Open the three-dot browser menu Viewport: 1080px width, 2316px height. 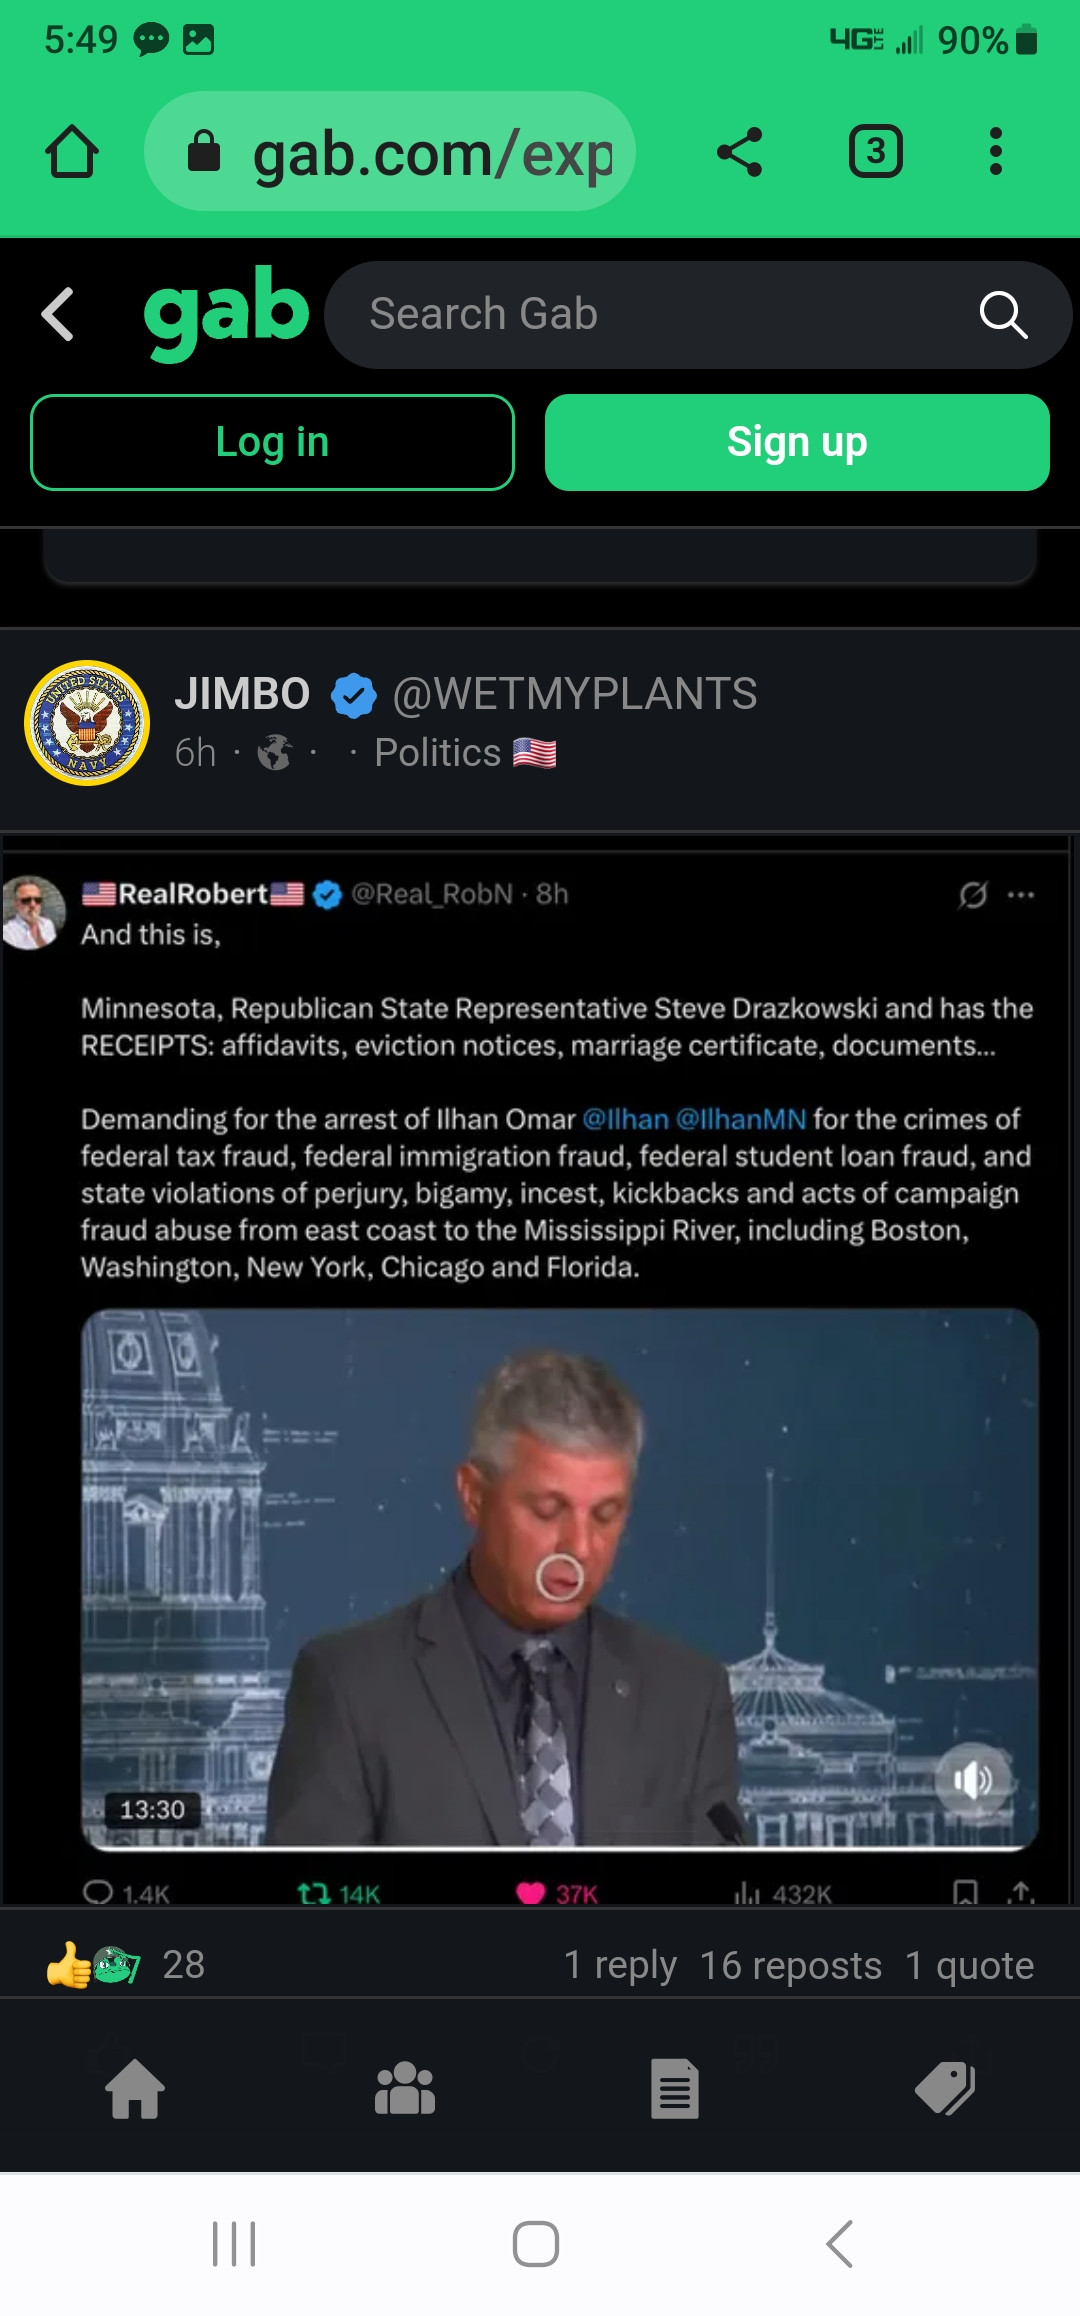click(995, 152)
